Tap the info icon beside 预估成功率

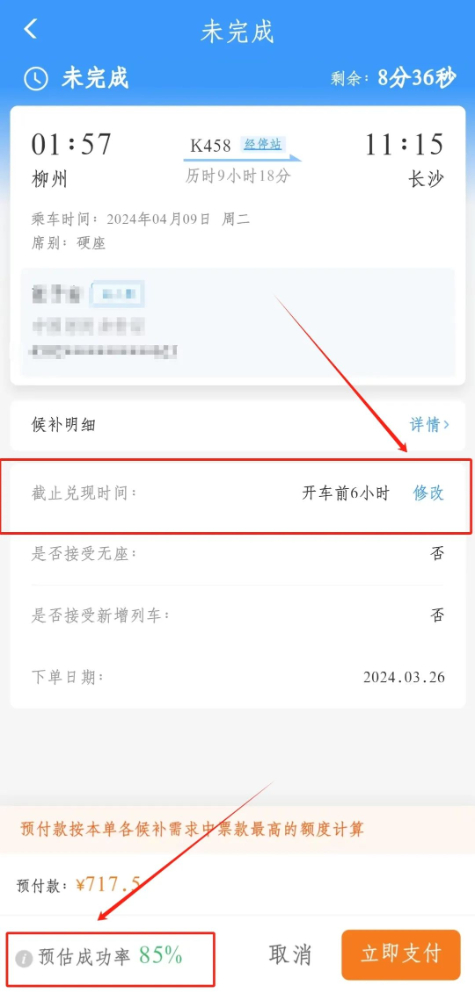(x=24, y=959)
